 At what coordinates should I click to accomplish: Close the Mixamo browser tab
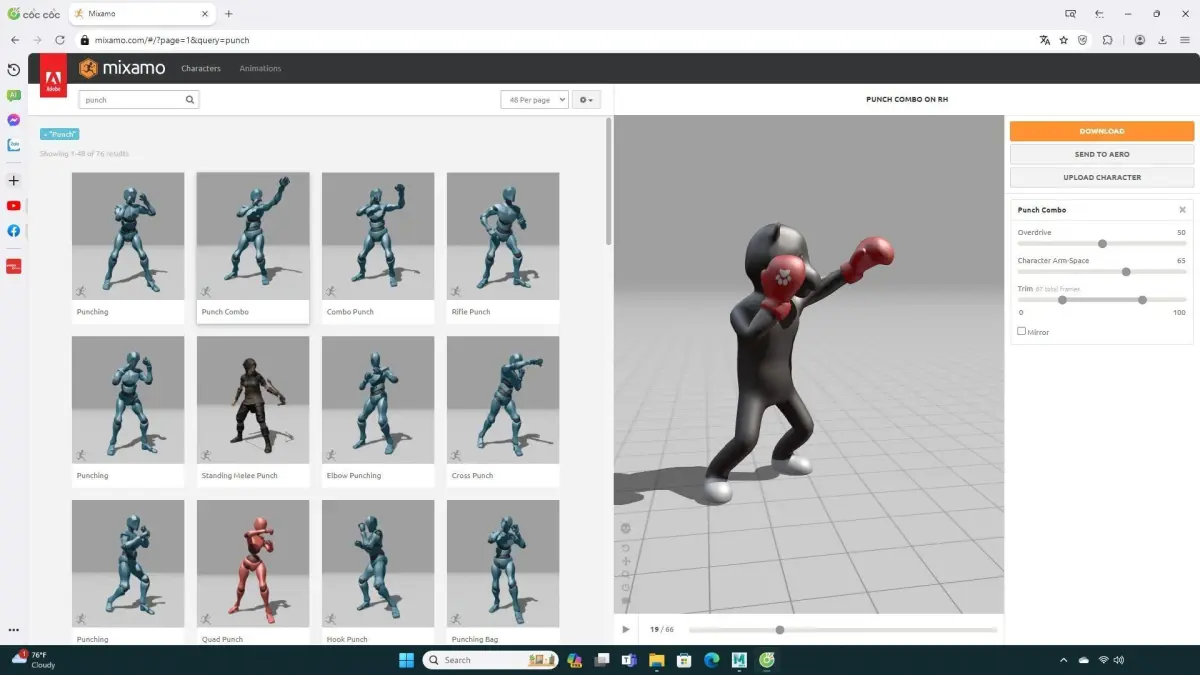pos(205,14)
